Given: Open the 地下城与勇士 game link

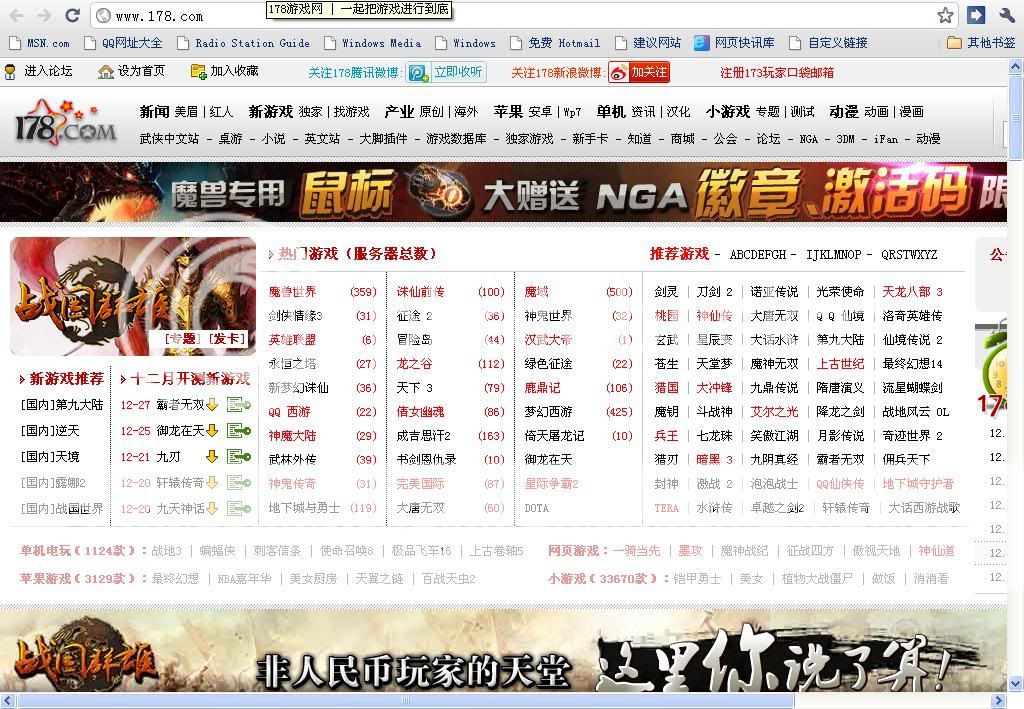Looking at the screenshot, I should pos(304,508).
